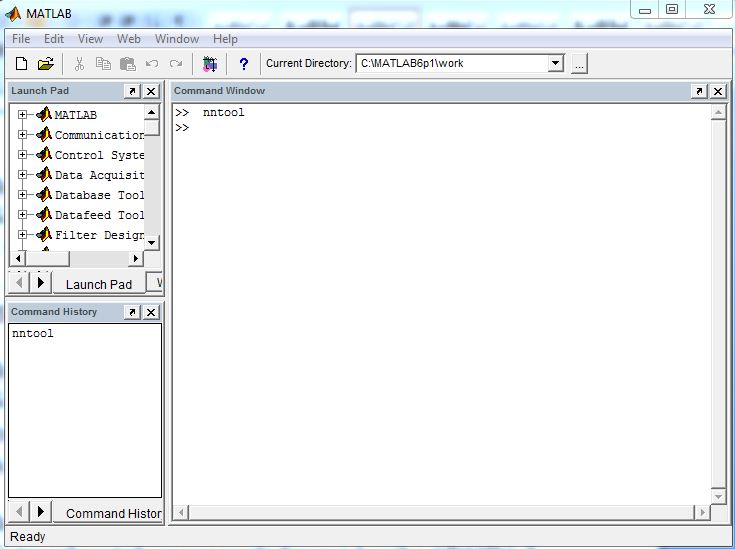Open the Edit menu
Viewport: 735px width, 549px height.
click(x=54, y=39)
